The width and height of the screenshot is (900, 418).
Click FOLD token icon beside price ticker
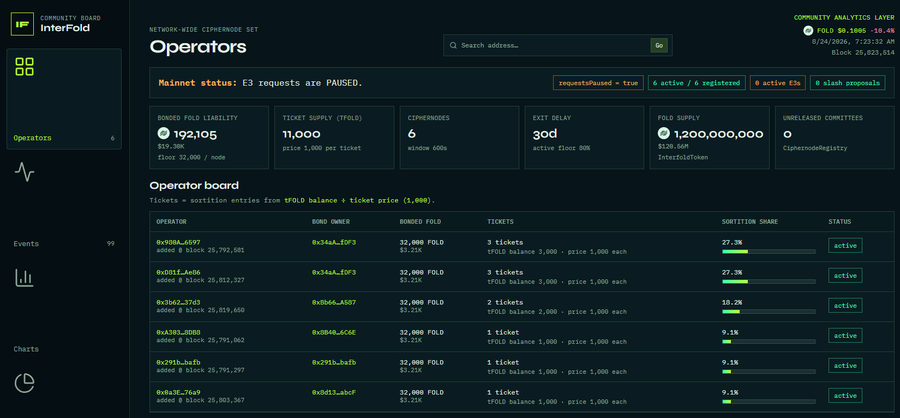pos(808,30)
